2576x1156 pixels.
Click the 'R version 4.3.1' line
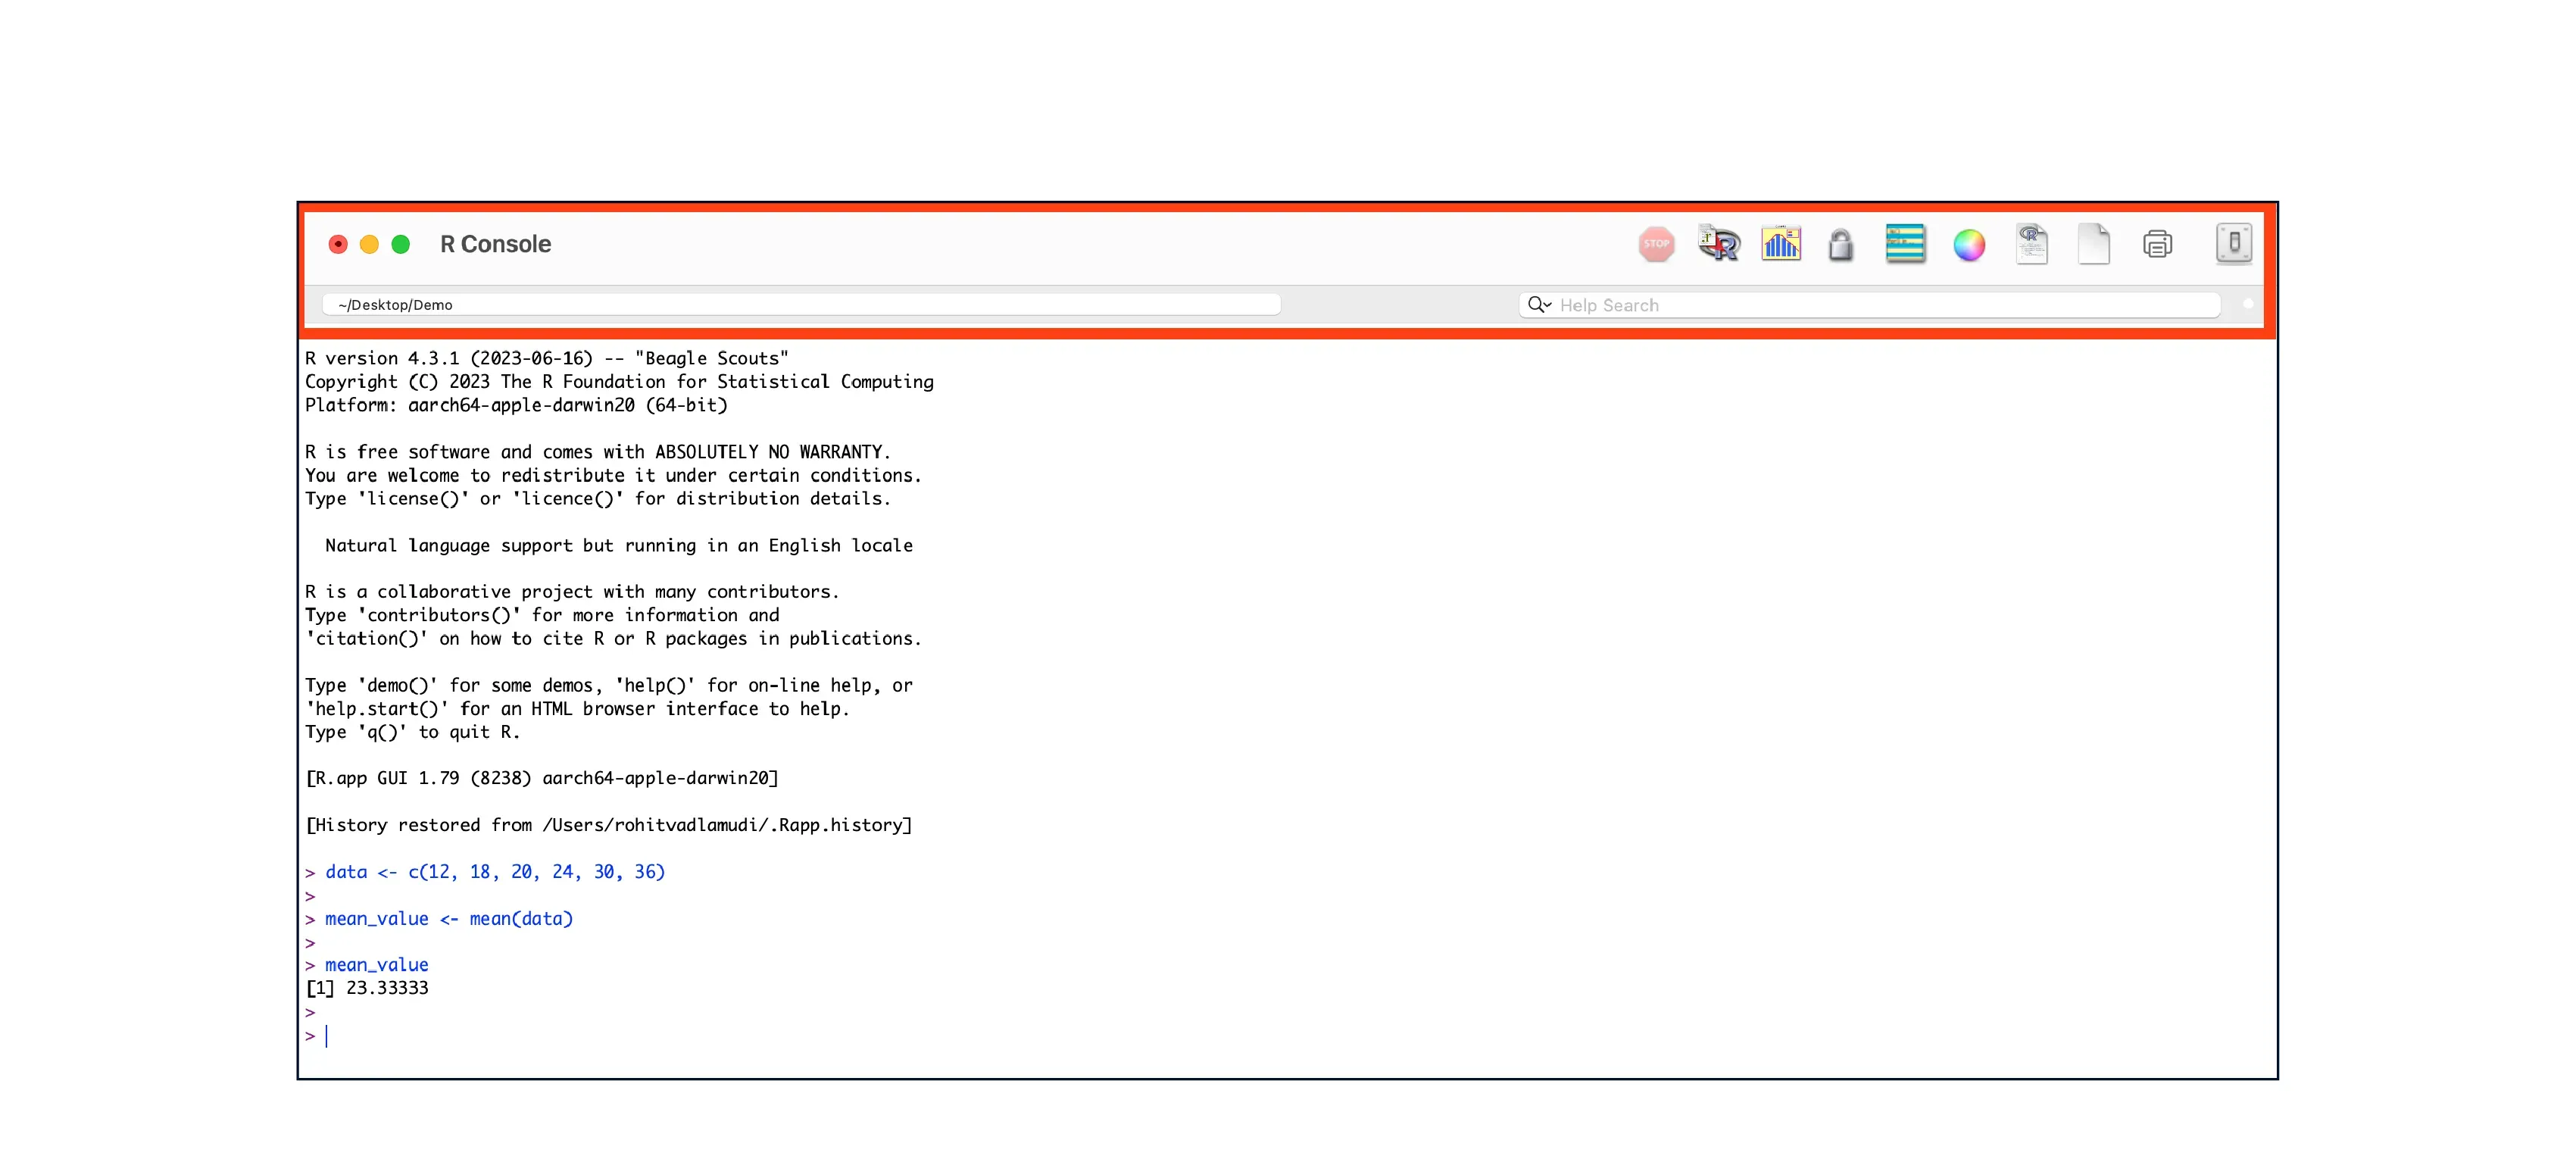547,358
